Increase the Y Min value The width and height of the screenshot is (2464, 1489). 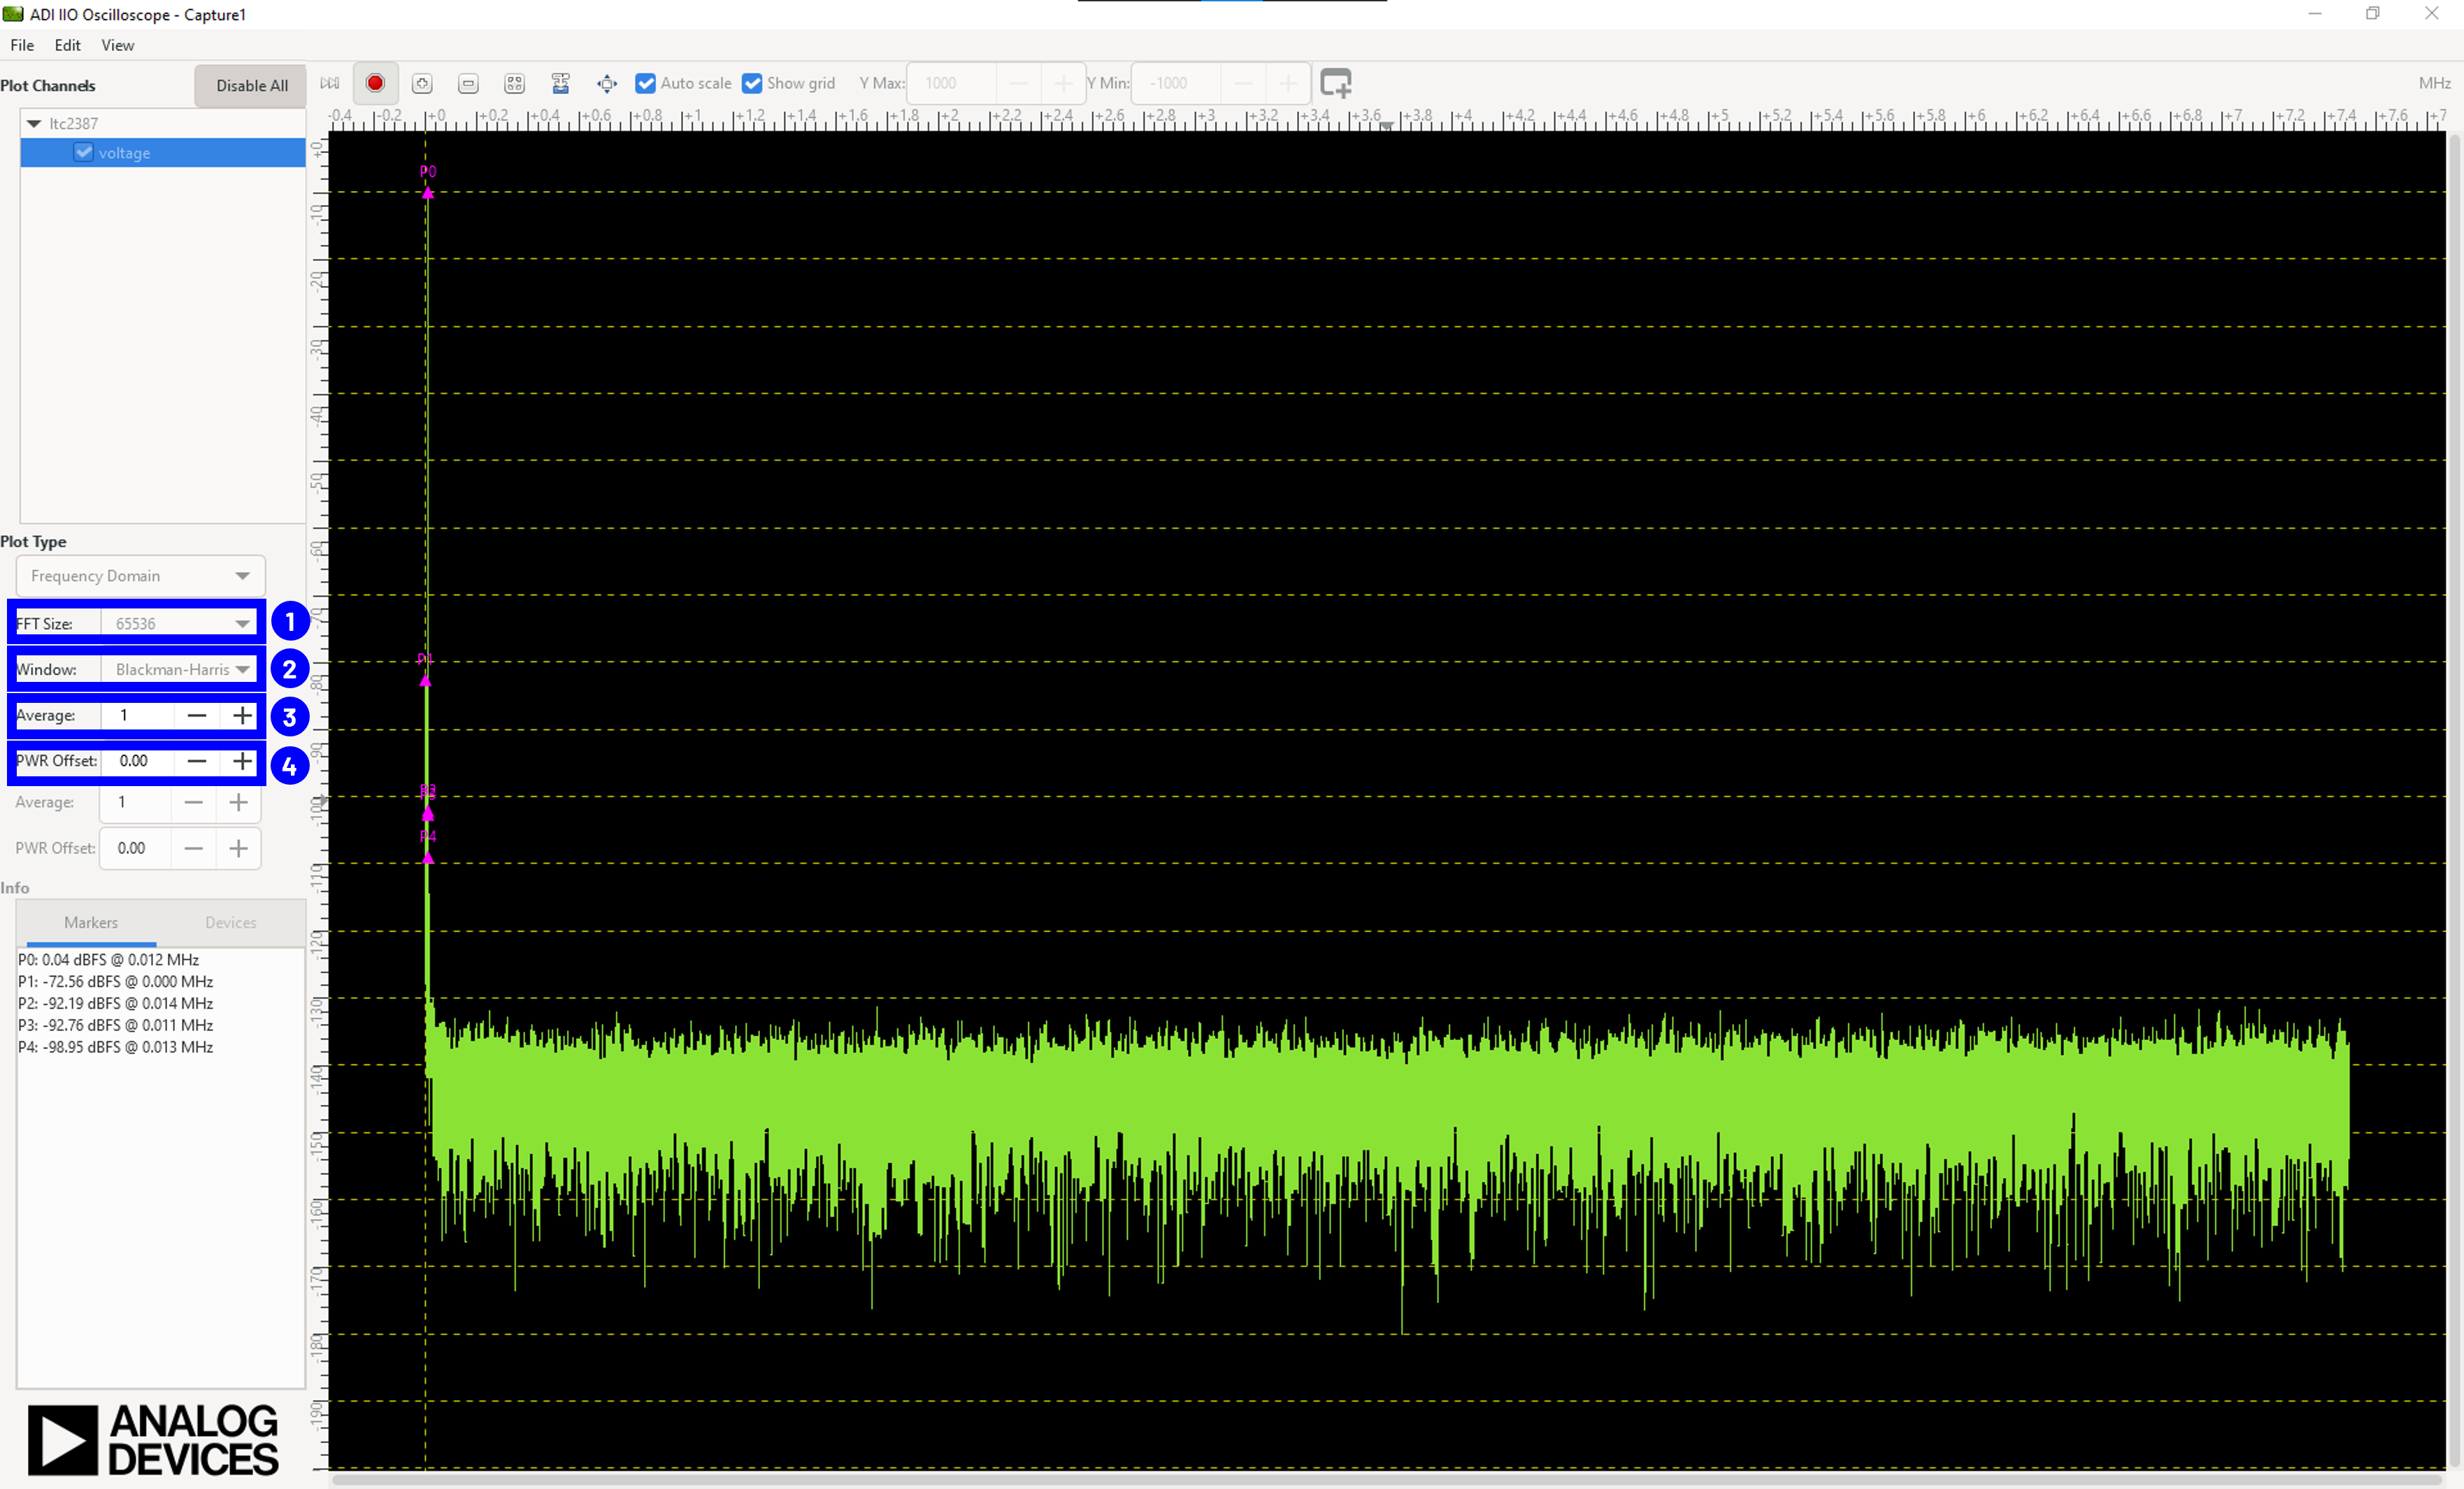[x=1288, y=83]
